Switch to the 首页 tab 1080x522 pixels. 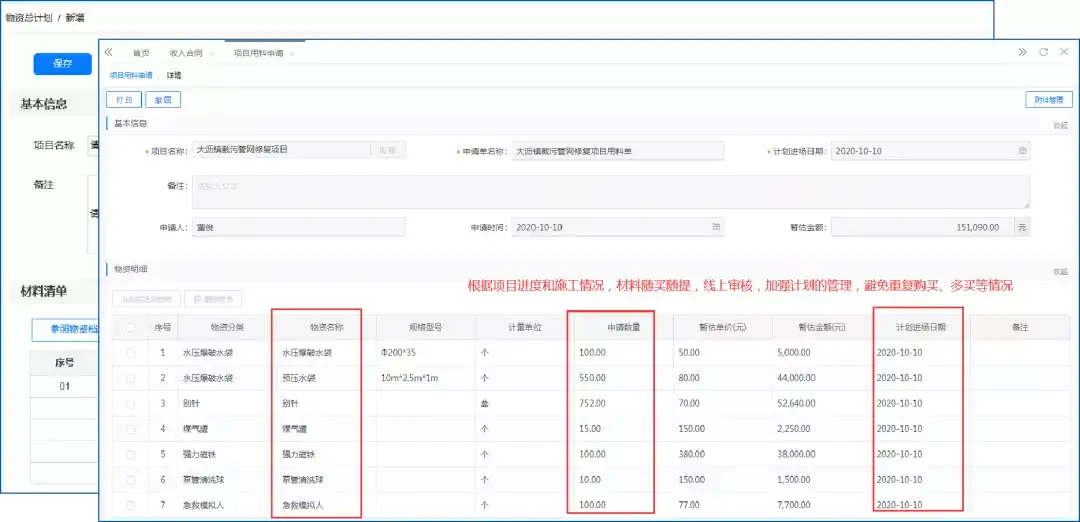coord(141,53)
